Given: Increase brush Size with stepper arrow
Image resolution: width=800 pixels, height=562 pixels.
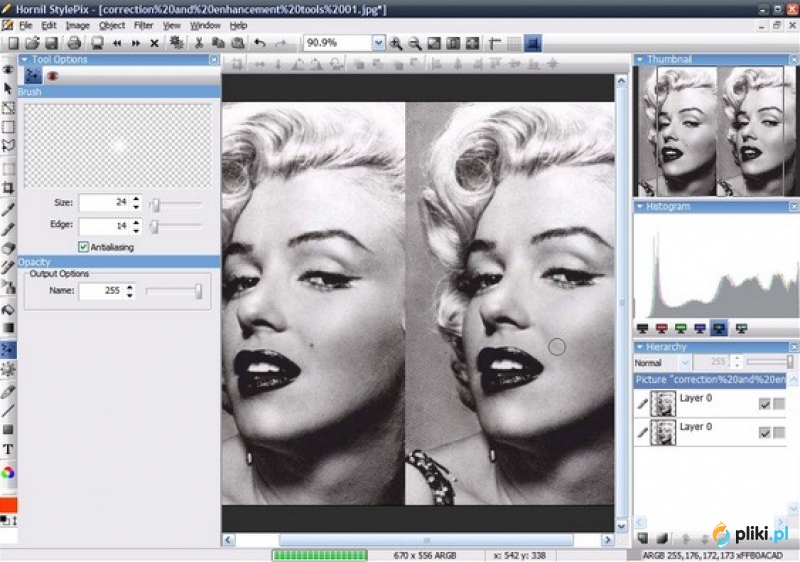Looking at the screenshot, I should point(136,199).
